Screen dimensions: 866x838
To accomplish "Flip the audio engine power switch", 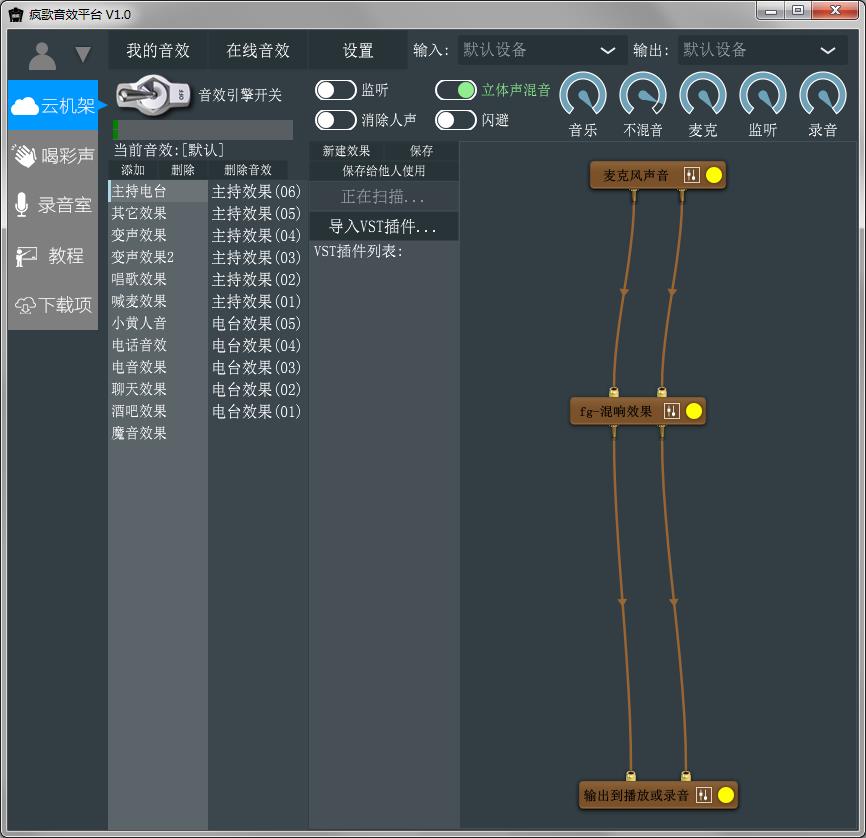I will 155,95.
